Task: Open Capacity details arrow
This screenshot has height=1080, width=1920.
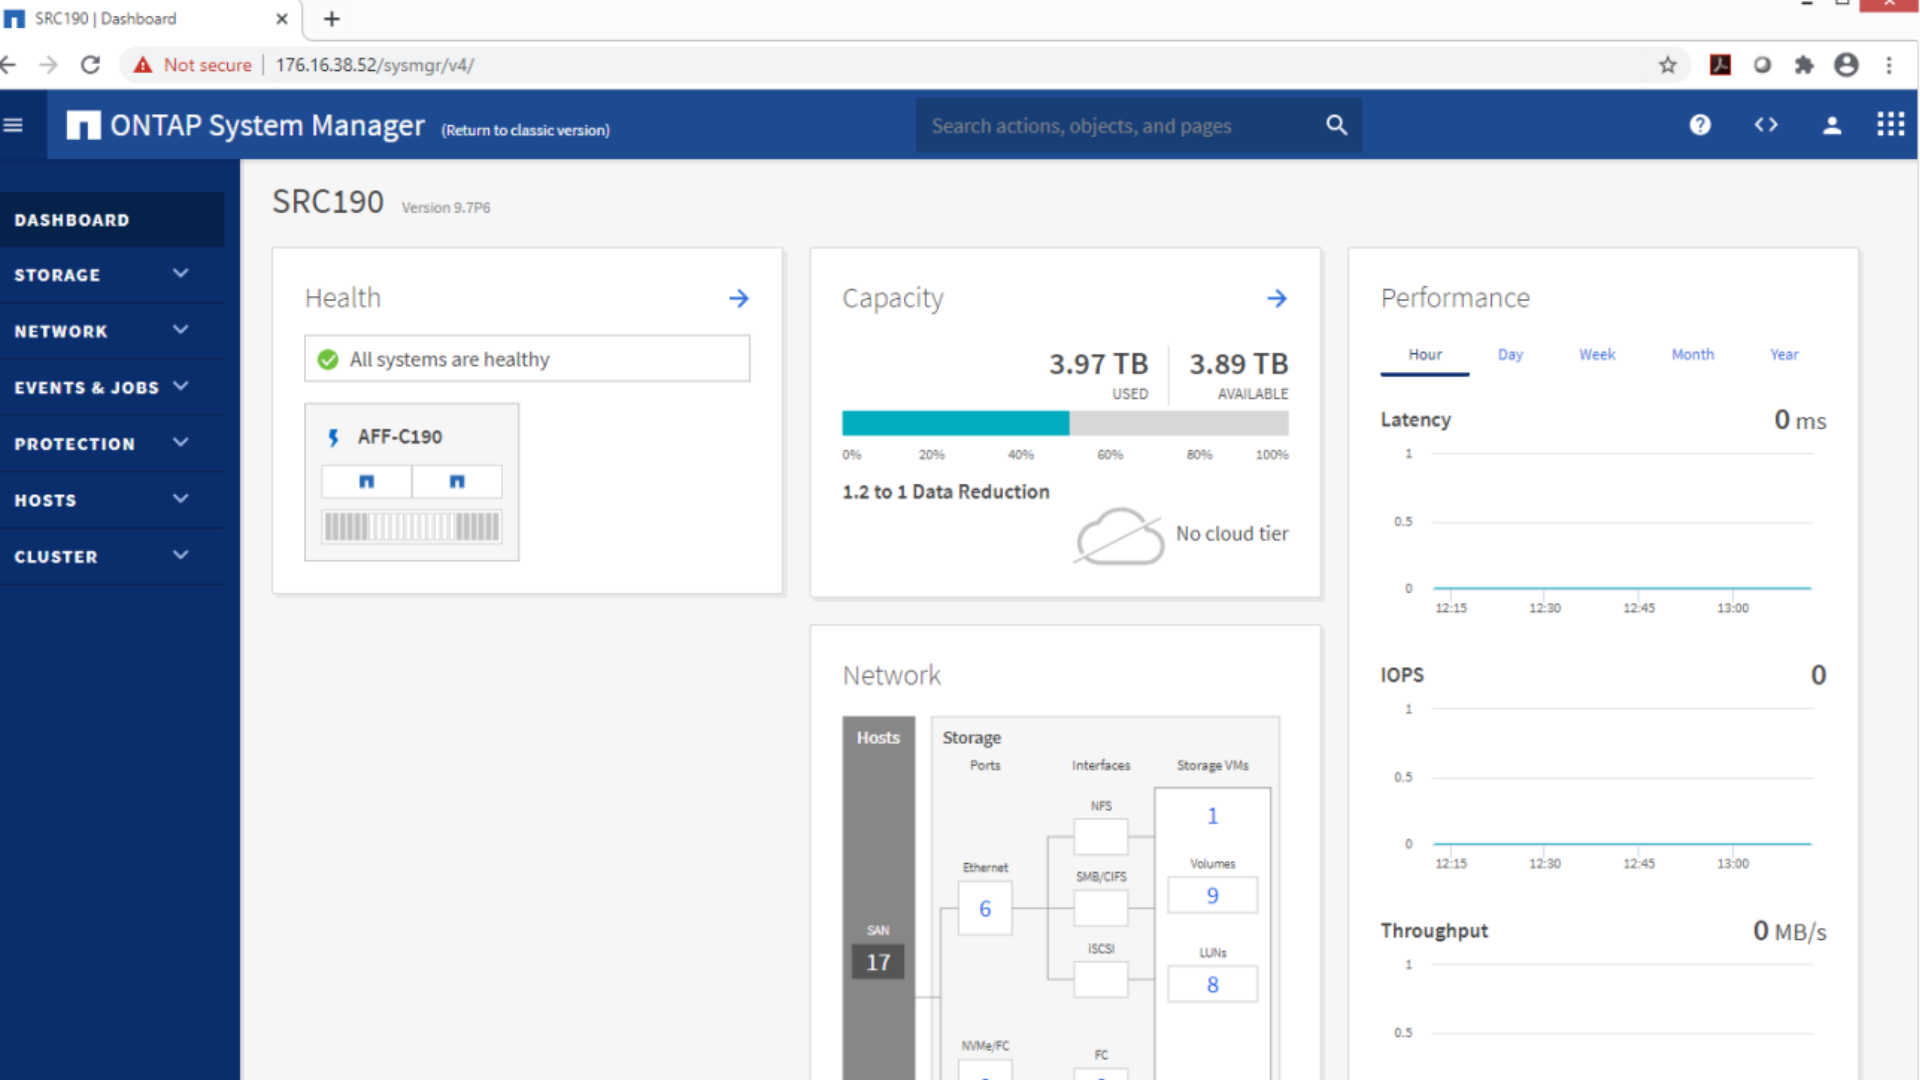Action: (x=1277, y=298)
